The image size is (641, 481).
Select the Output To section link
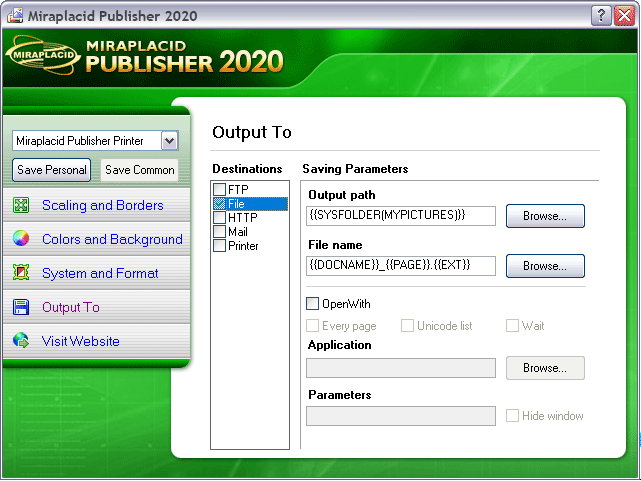click(71, 307)
